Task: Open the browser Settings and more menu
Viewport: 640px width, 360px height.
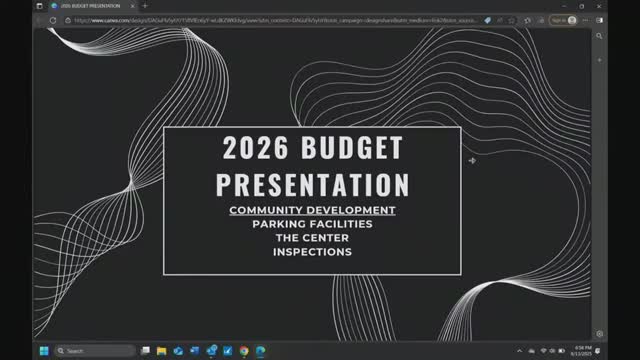Action: click(585, 20)
